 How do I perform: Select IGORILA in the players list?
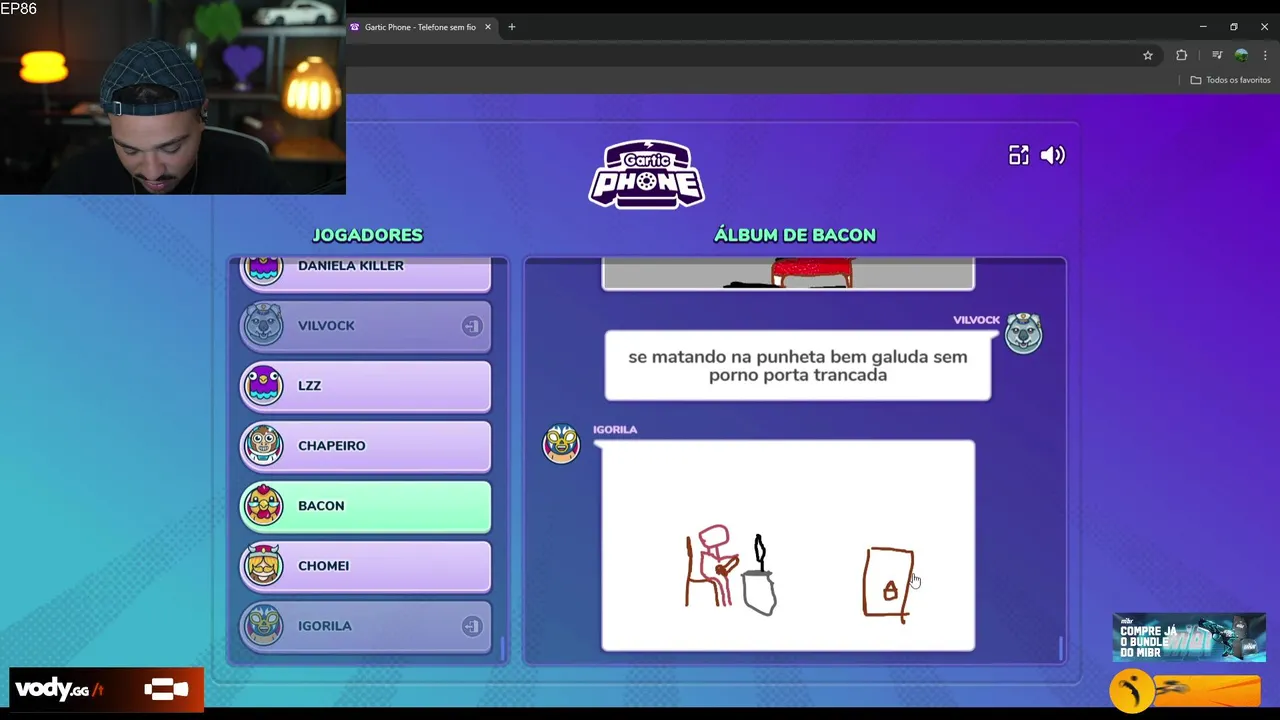(x=365, y=626)
